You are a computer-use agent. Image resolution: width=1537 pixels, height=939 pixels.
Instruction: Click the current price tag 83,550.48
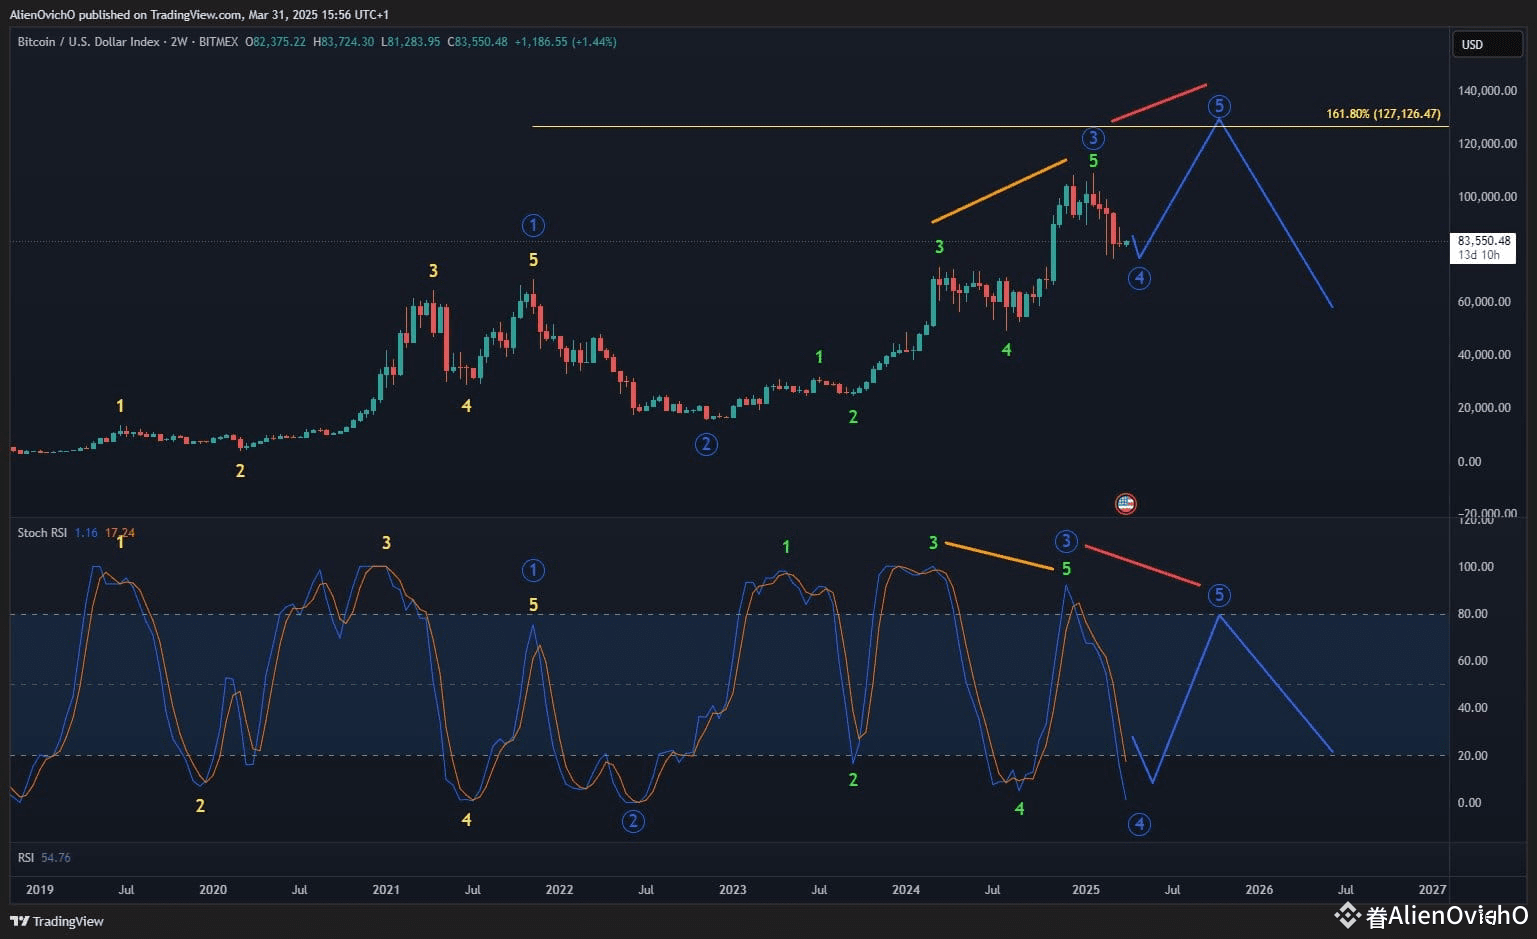[1484, 241]
